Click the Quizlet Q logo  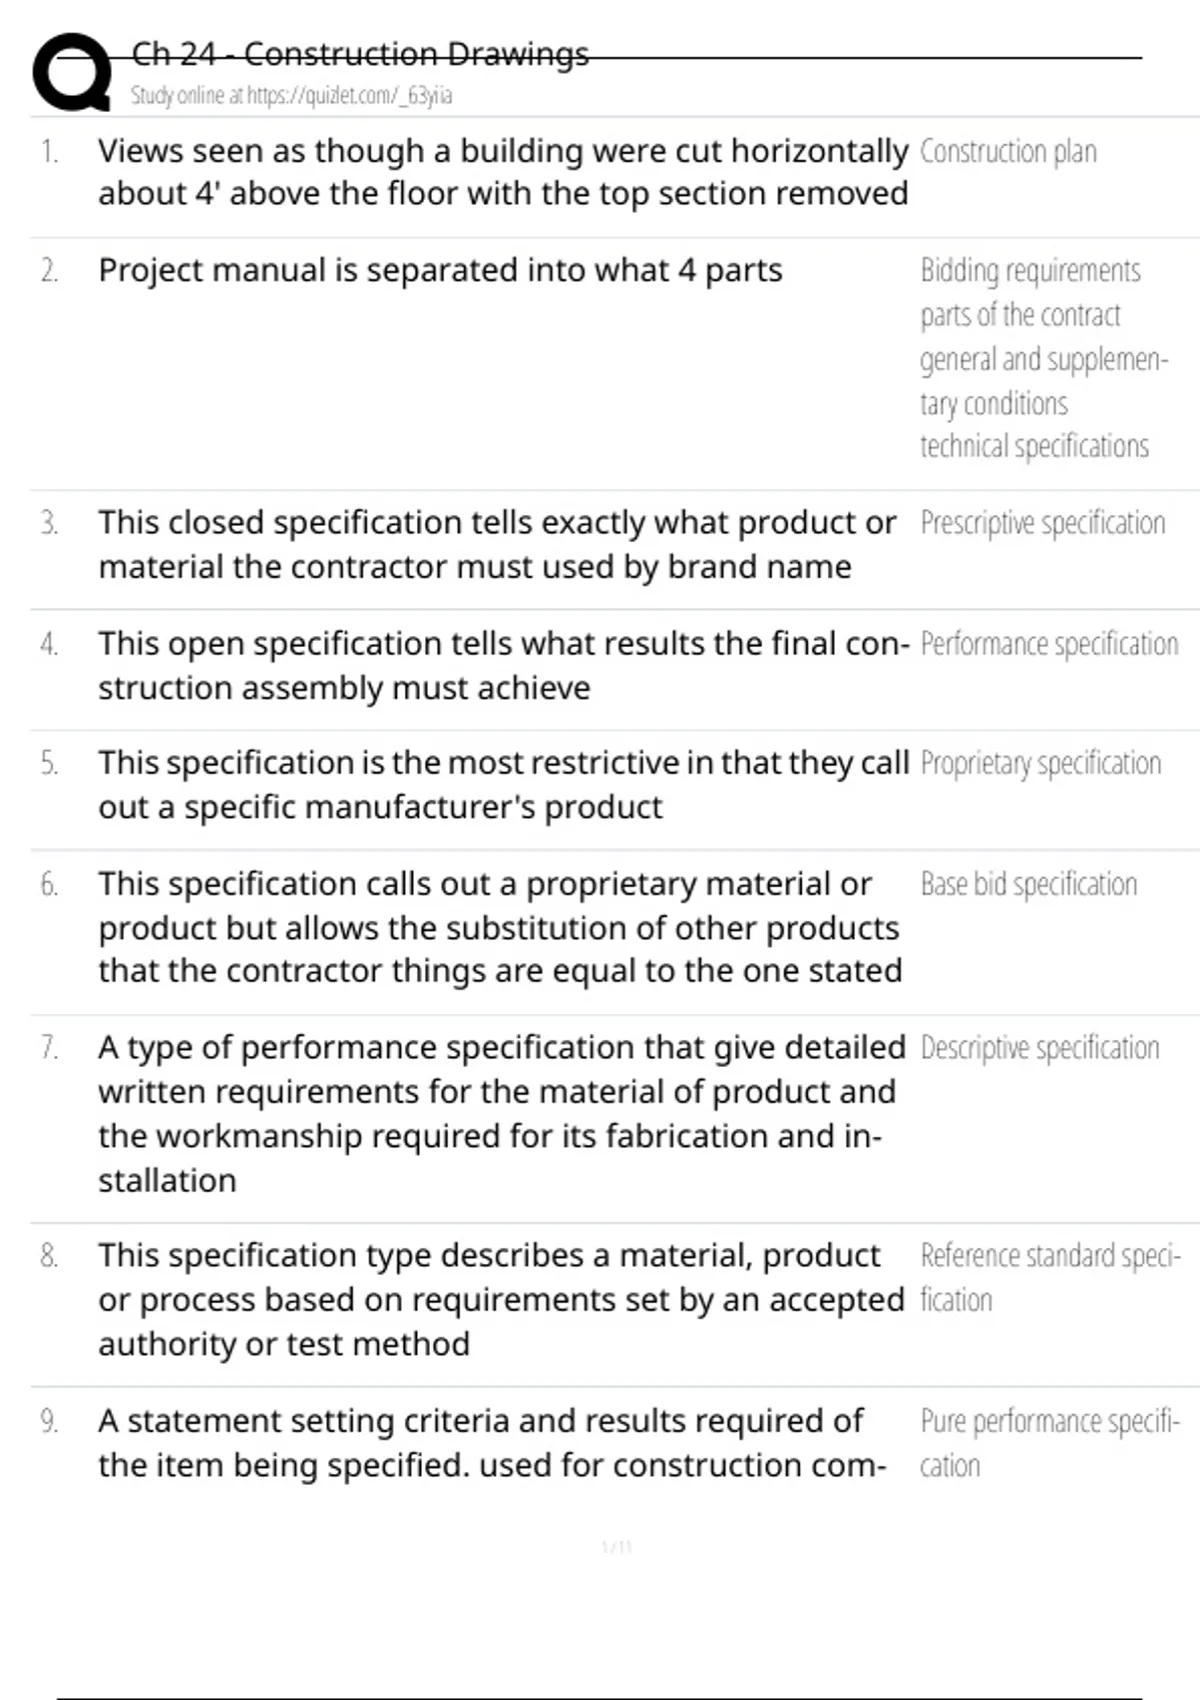[72, 72]
